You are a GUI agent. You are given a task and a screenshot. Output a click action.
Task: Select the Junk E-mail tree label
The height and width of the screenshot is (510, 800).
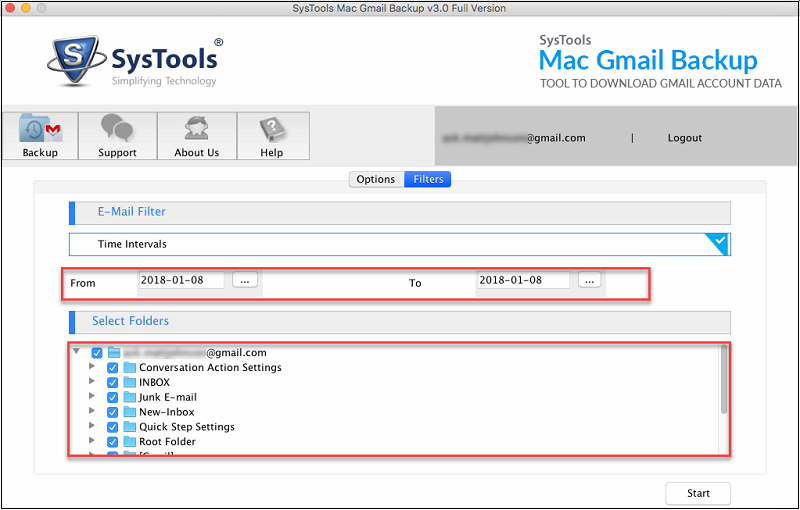click(168, 397)
